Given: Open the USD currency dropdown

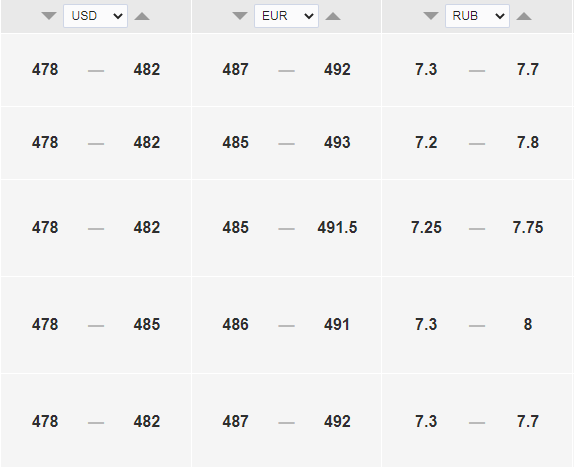Looking at the screenshot, I should coord(96,16).
